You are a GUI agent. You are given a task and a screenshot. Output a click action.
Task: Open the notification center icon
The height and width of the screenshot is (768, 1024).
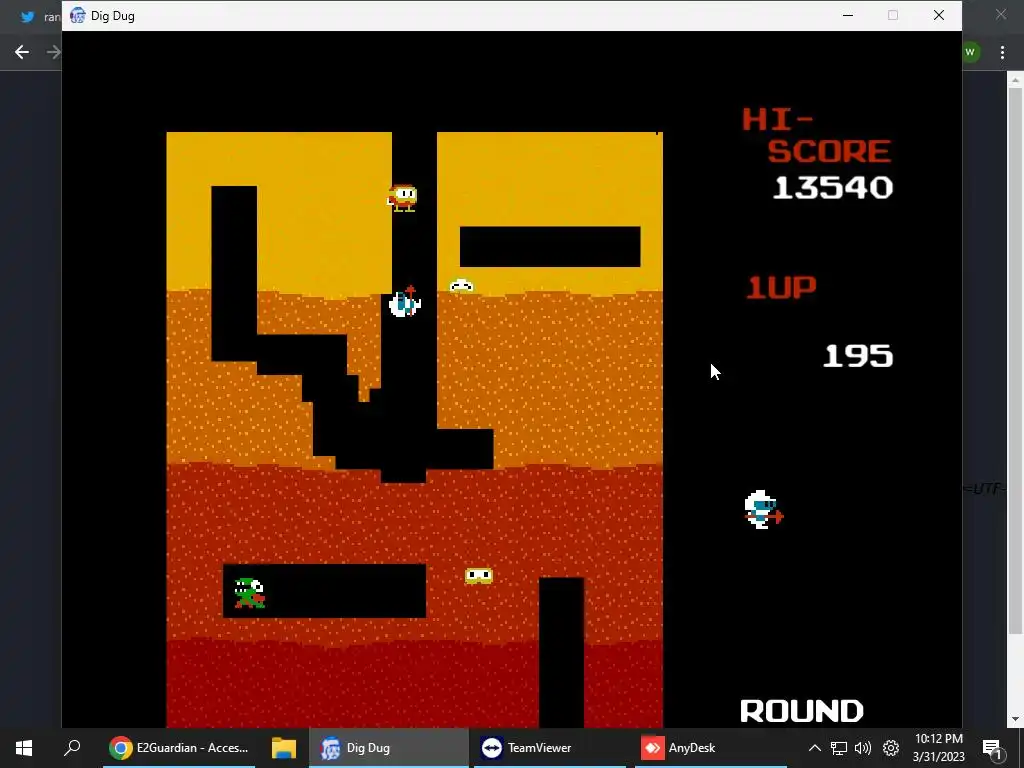(x=993, y=749)
